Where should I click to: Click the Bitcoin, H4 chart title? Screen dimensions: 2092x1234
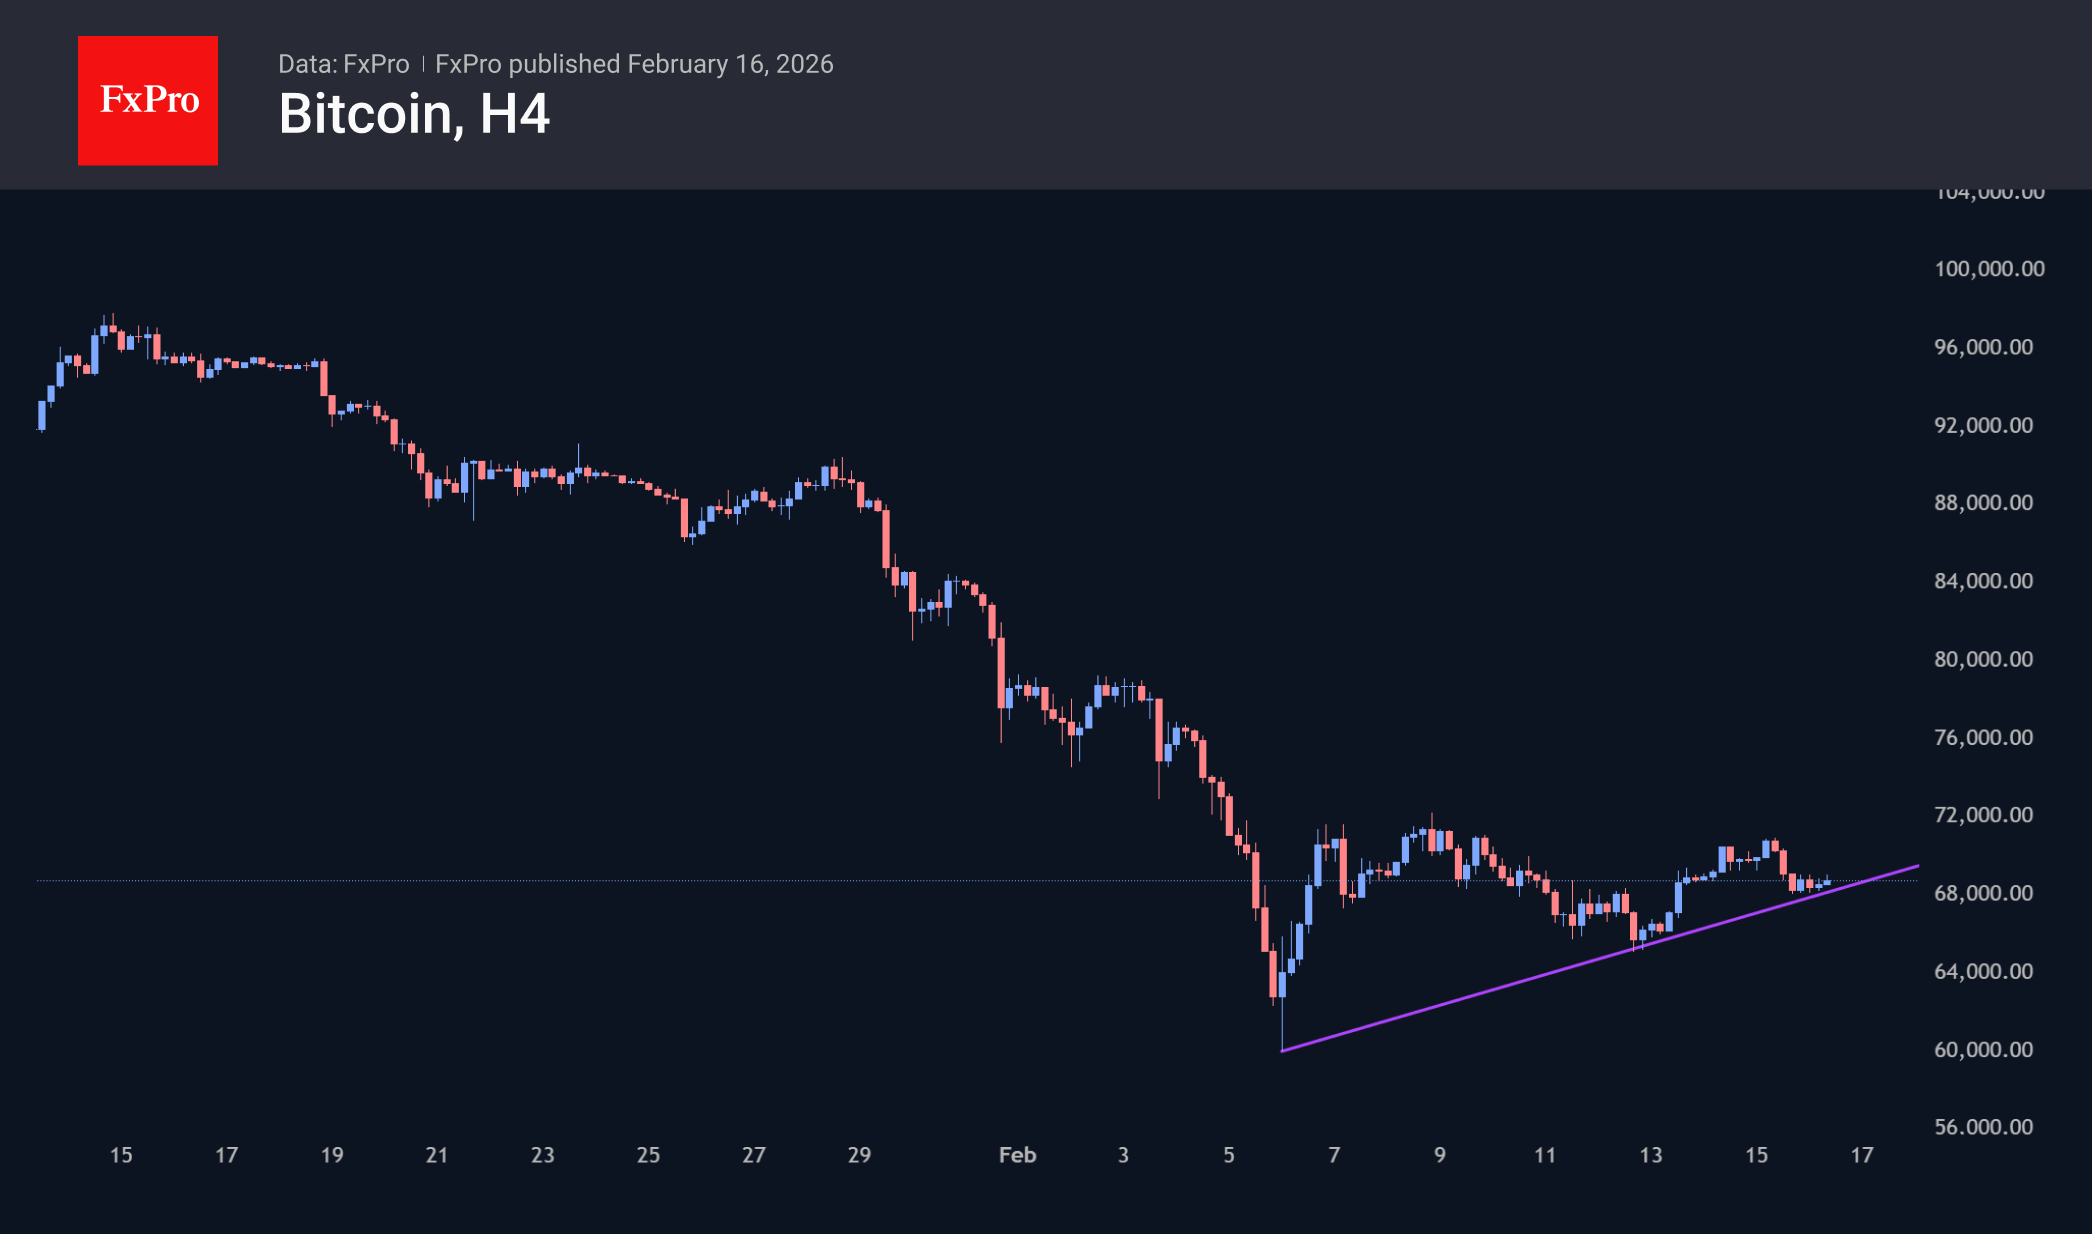414,114
